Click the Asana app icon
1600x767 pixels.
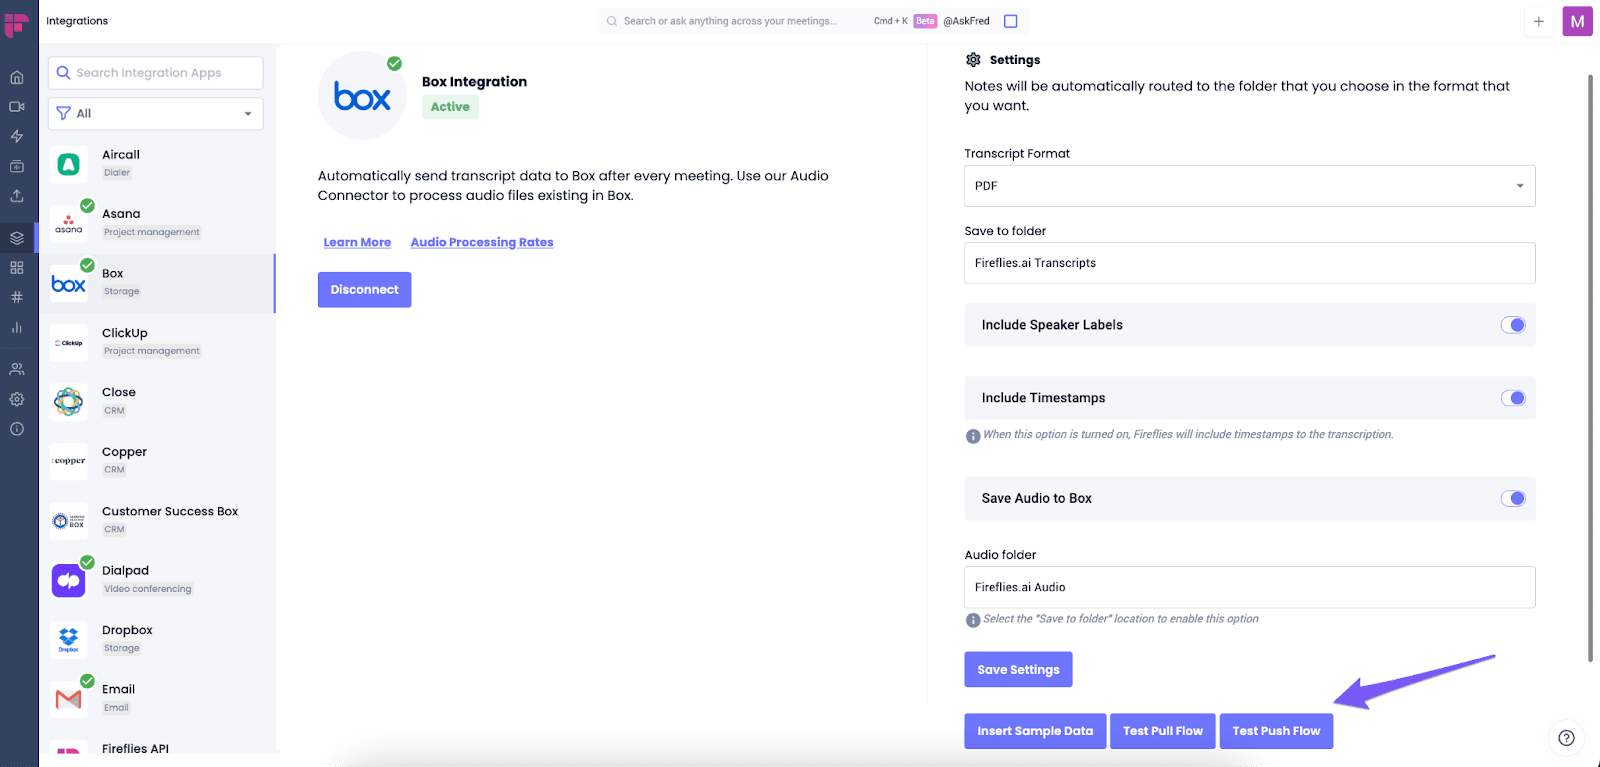click(x=68, y=224)
